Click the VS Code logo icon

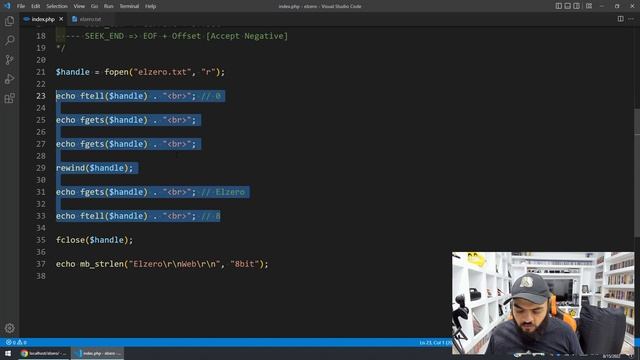7,6
